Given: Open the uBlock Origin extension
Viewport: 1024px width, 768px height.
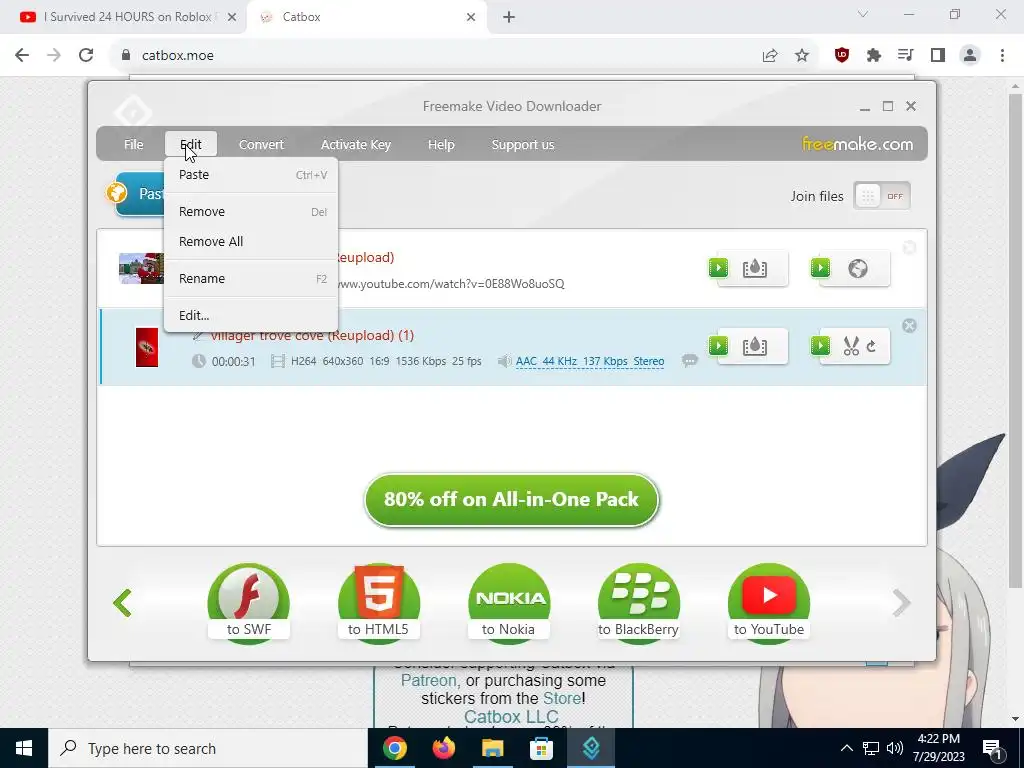Looking at the screenshot, I should (842, 56).
